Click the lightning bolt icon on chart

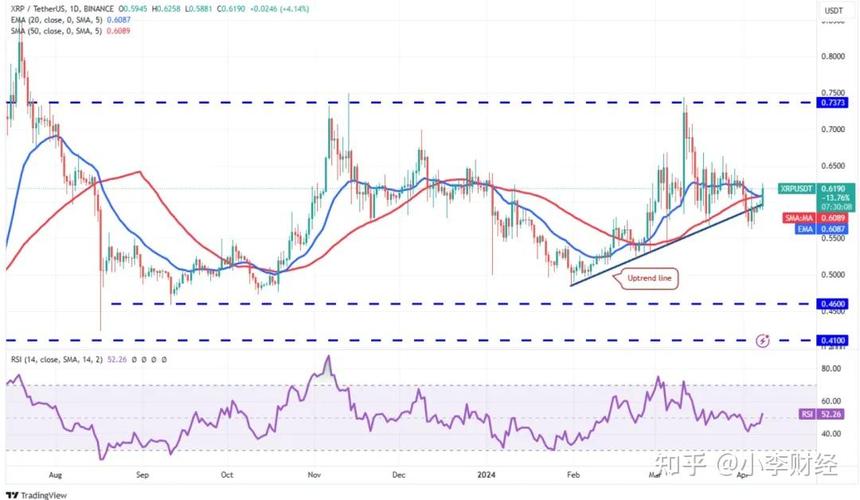click(x=764, y=340)
